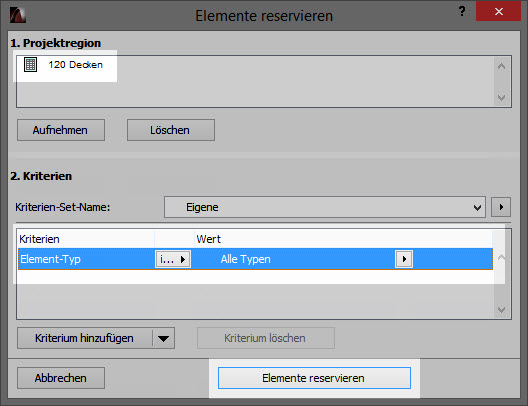Screen dimensions: 528x406
Task: Open the value arrow beside Alle Typen
Action: tap(404, 259)
